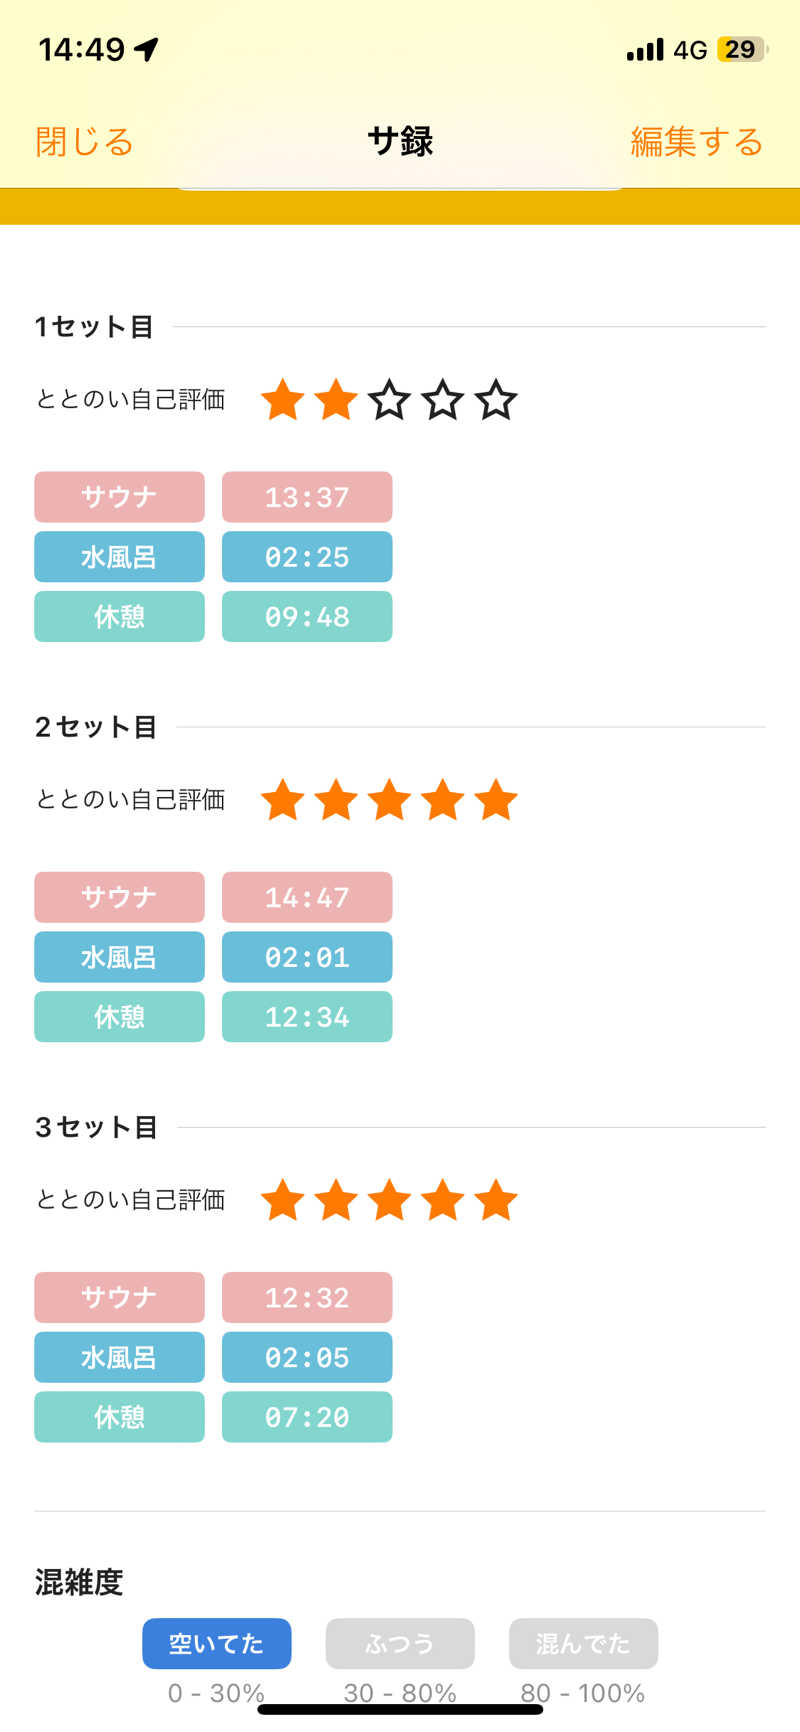This screenshot has width=800, height=1732.
Task: Tap the set 1 sauna time 13:37
Action: point(307,497)
